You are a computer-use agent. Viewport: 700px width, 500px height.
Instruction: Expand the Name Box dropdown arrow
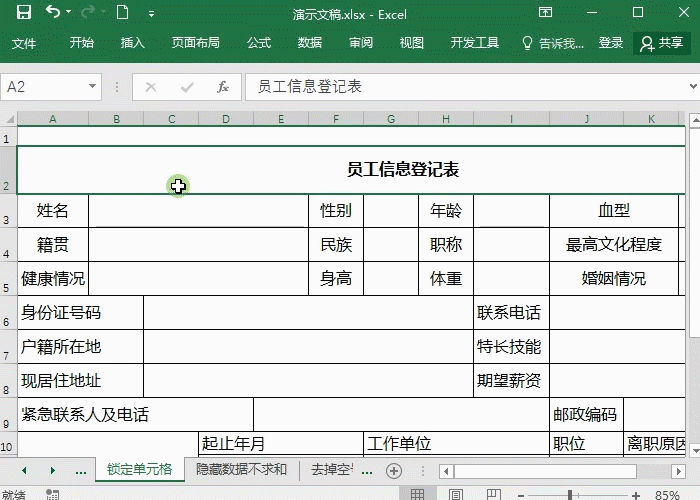(92, 86)
